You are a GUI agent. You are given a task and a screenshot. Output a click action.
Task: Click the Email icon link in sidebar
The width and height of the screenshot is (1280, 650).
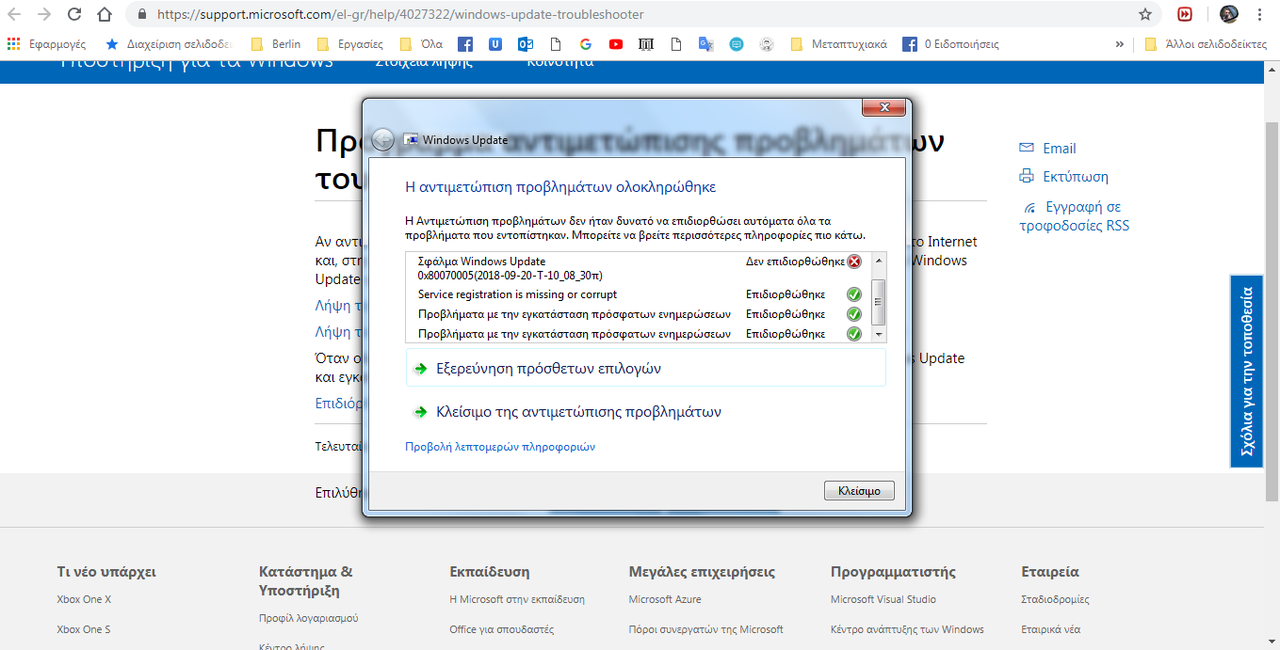(1026, 148)
